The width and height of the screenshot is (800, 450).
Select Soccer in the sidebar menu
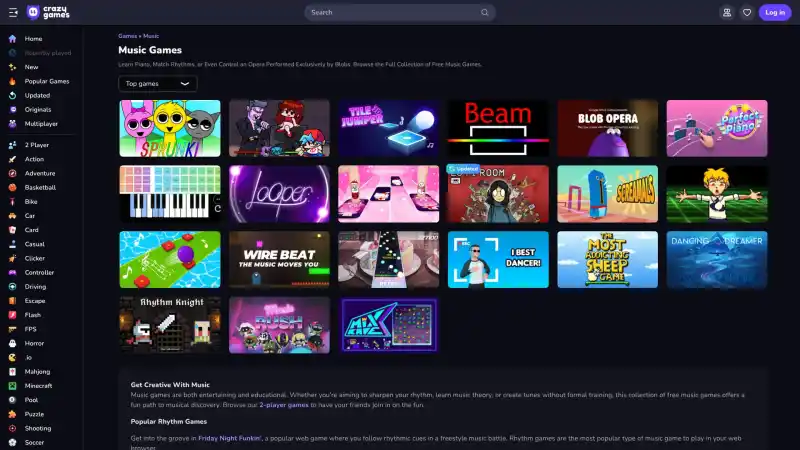click(34, 443)
